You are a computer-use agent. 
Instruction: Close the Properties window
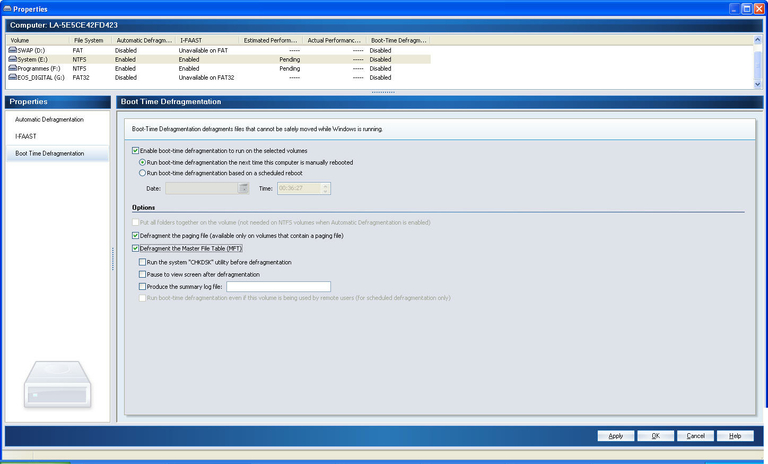[759, 9]
